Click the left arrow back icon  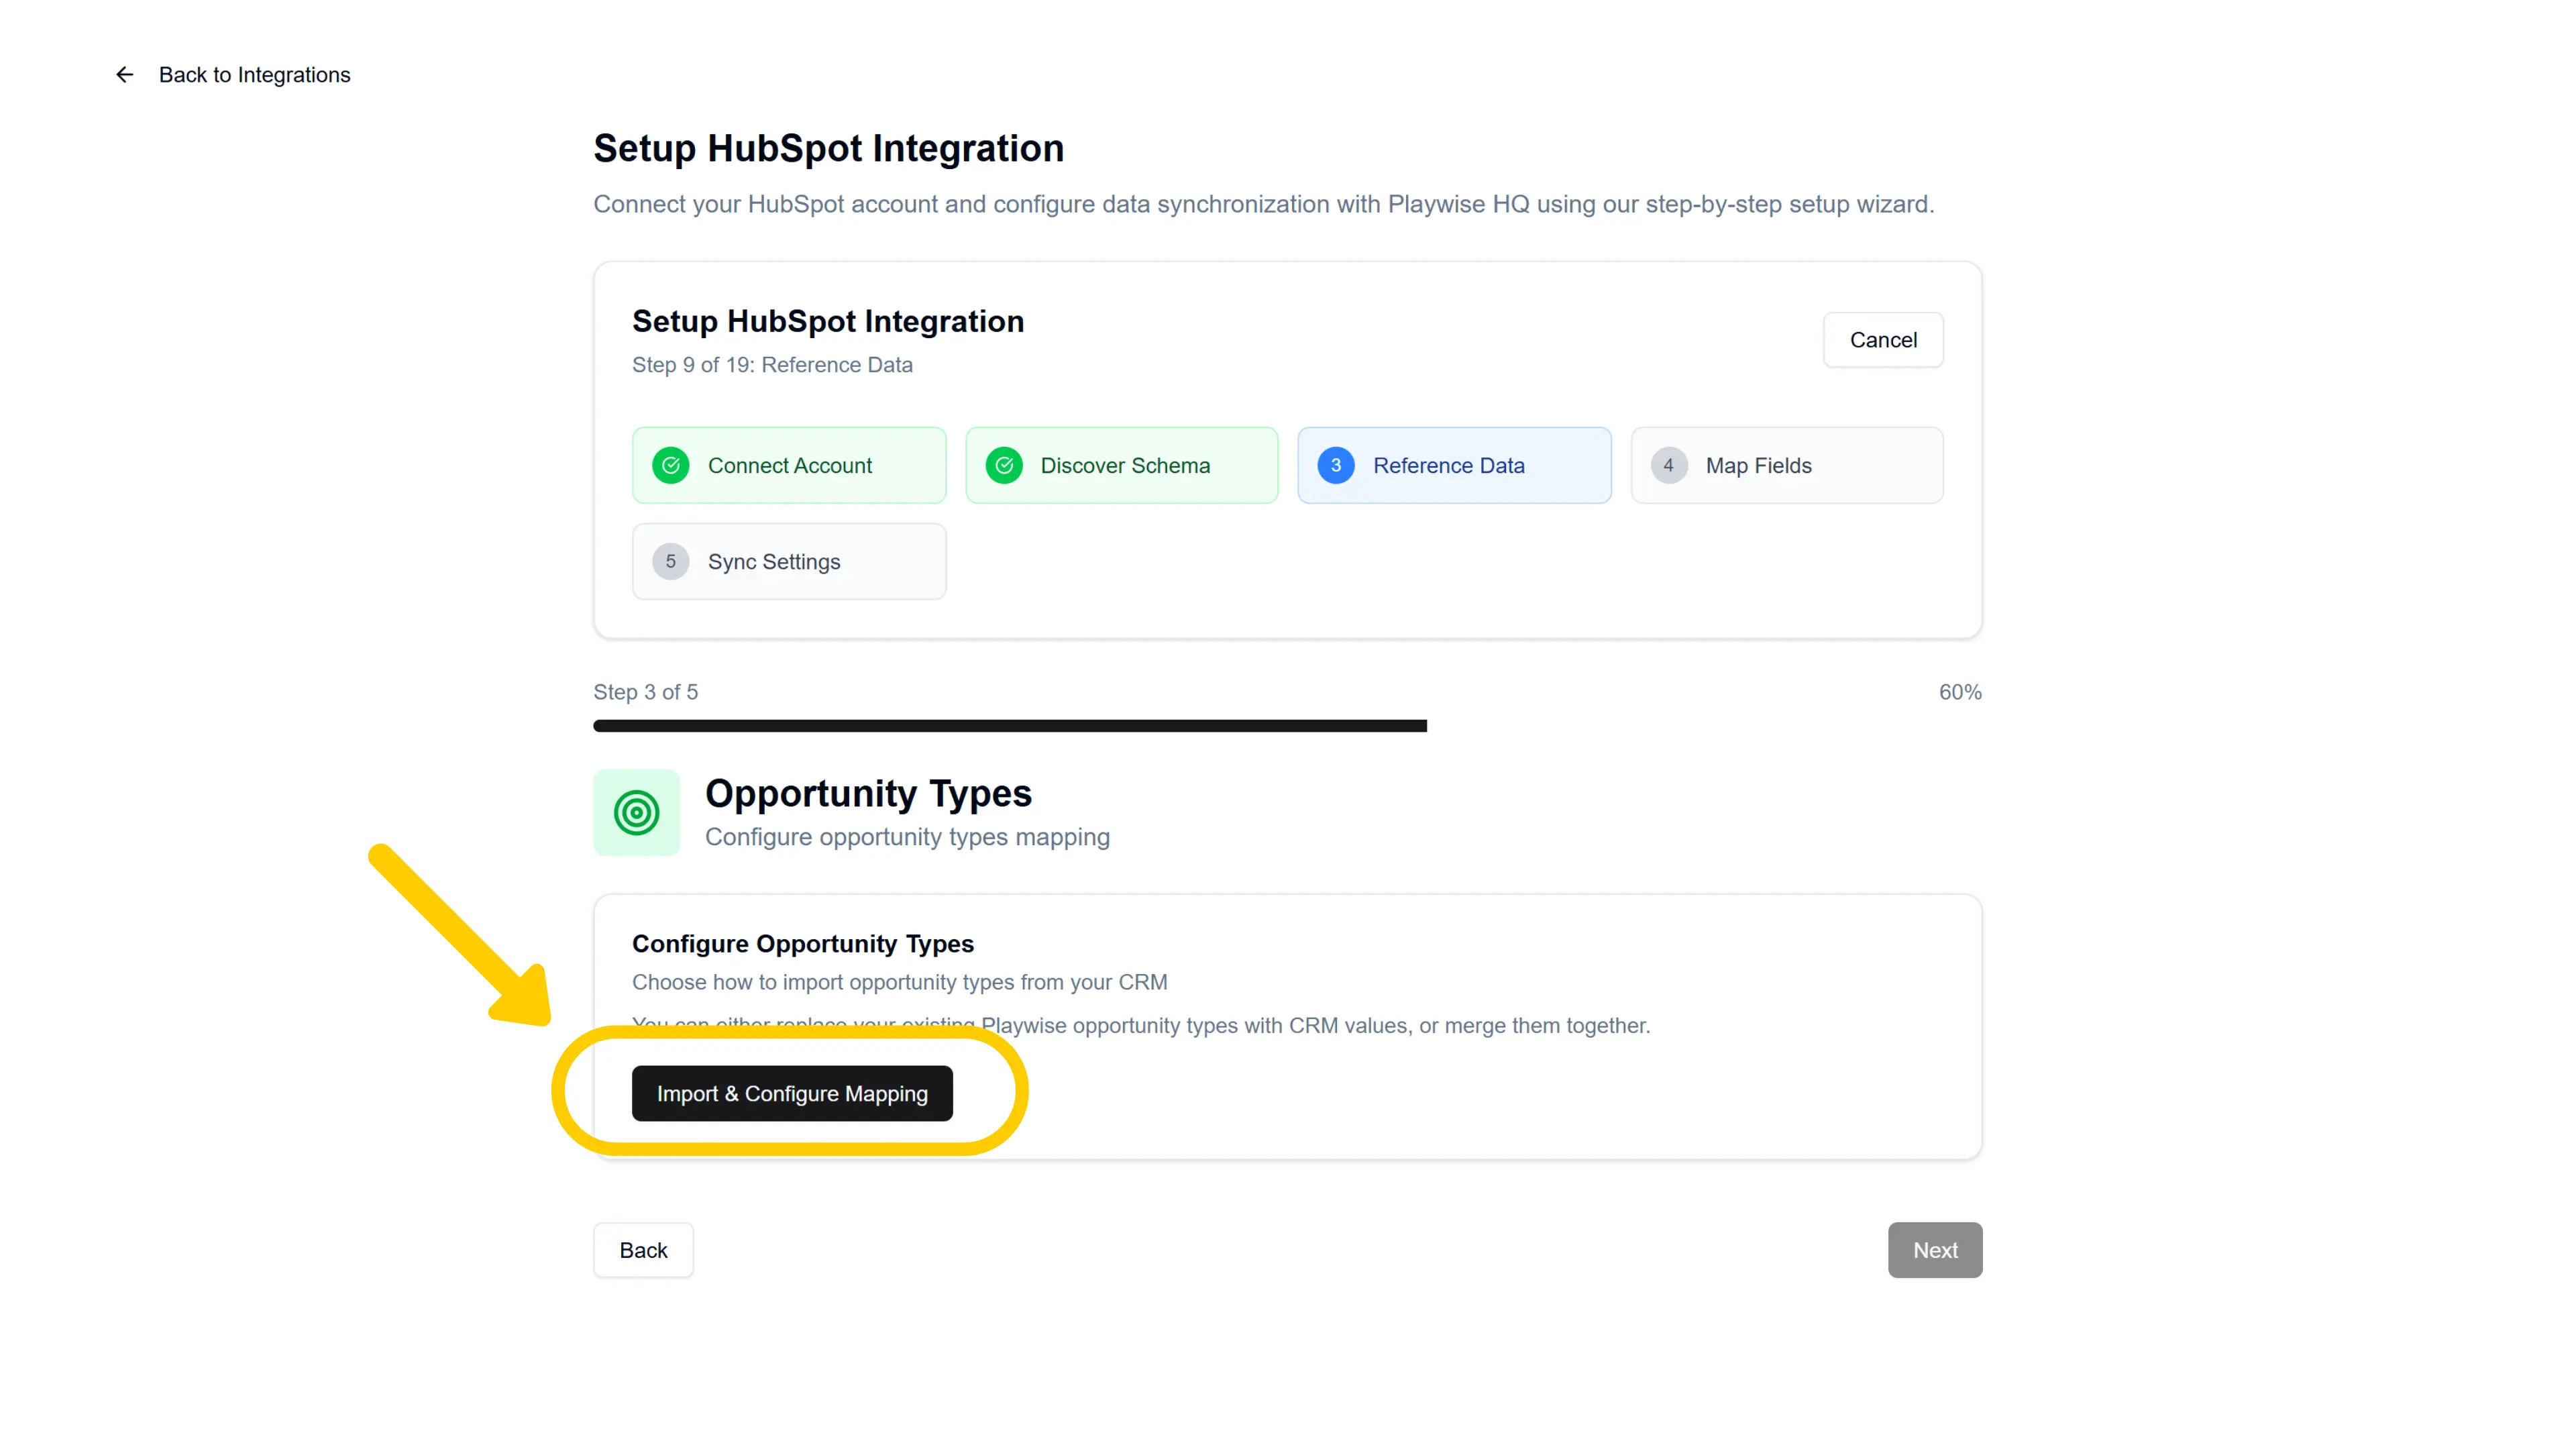coord(124,75)
